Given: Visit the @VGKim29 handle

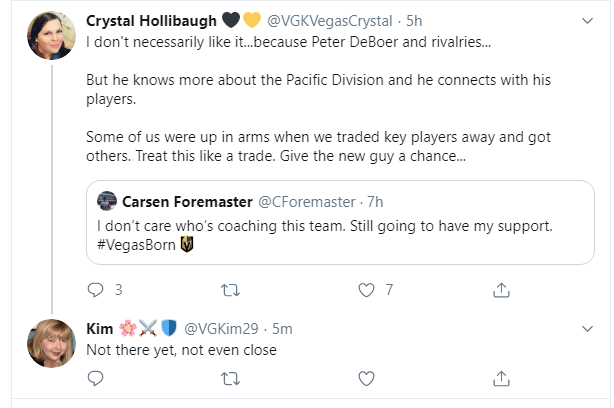Looking at the screenshot, I should (x=227, y=327).
